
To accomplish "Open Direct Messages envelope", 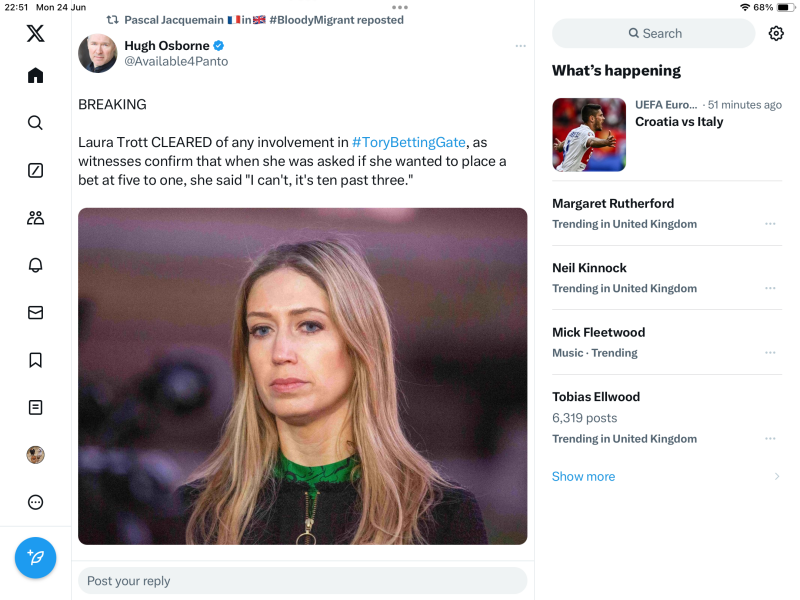I will [x=35, y=312].
